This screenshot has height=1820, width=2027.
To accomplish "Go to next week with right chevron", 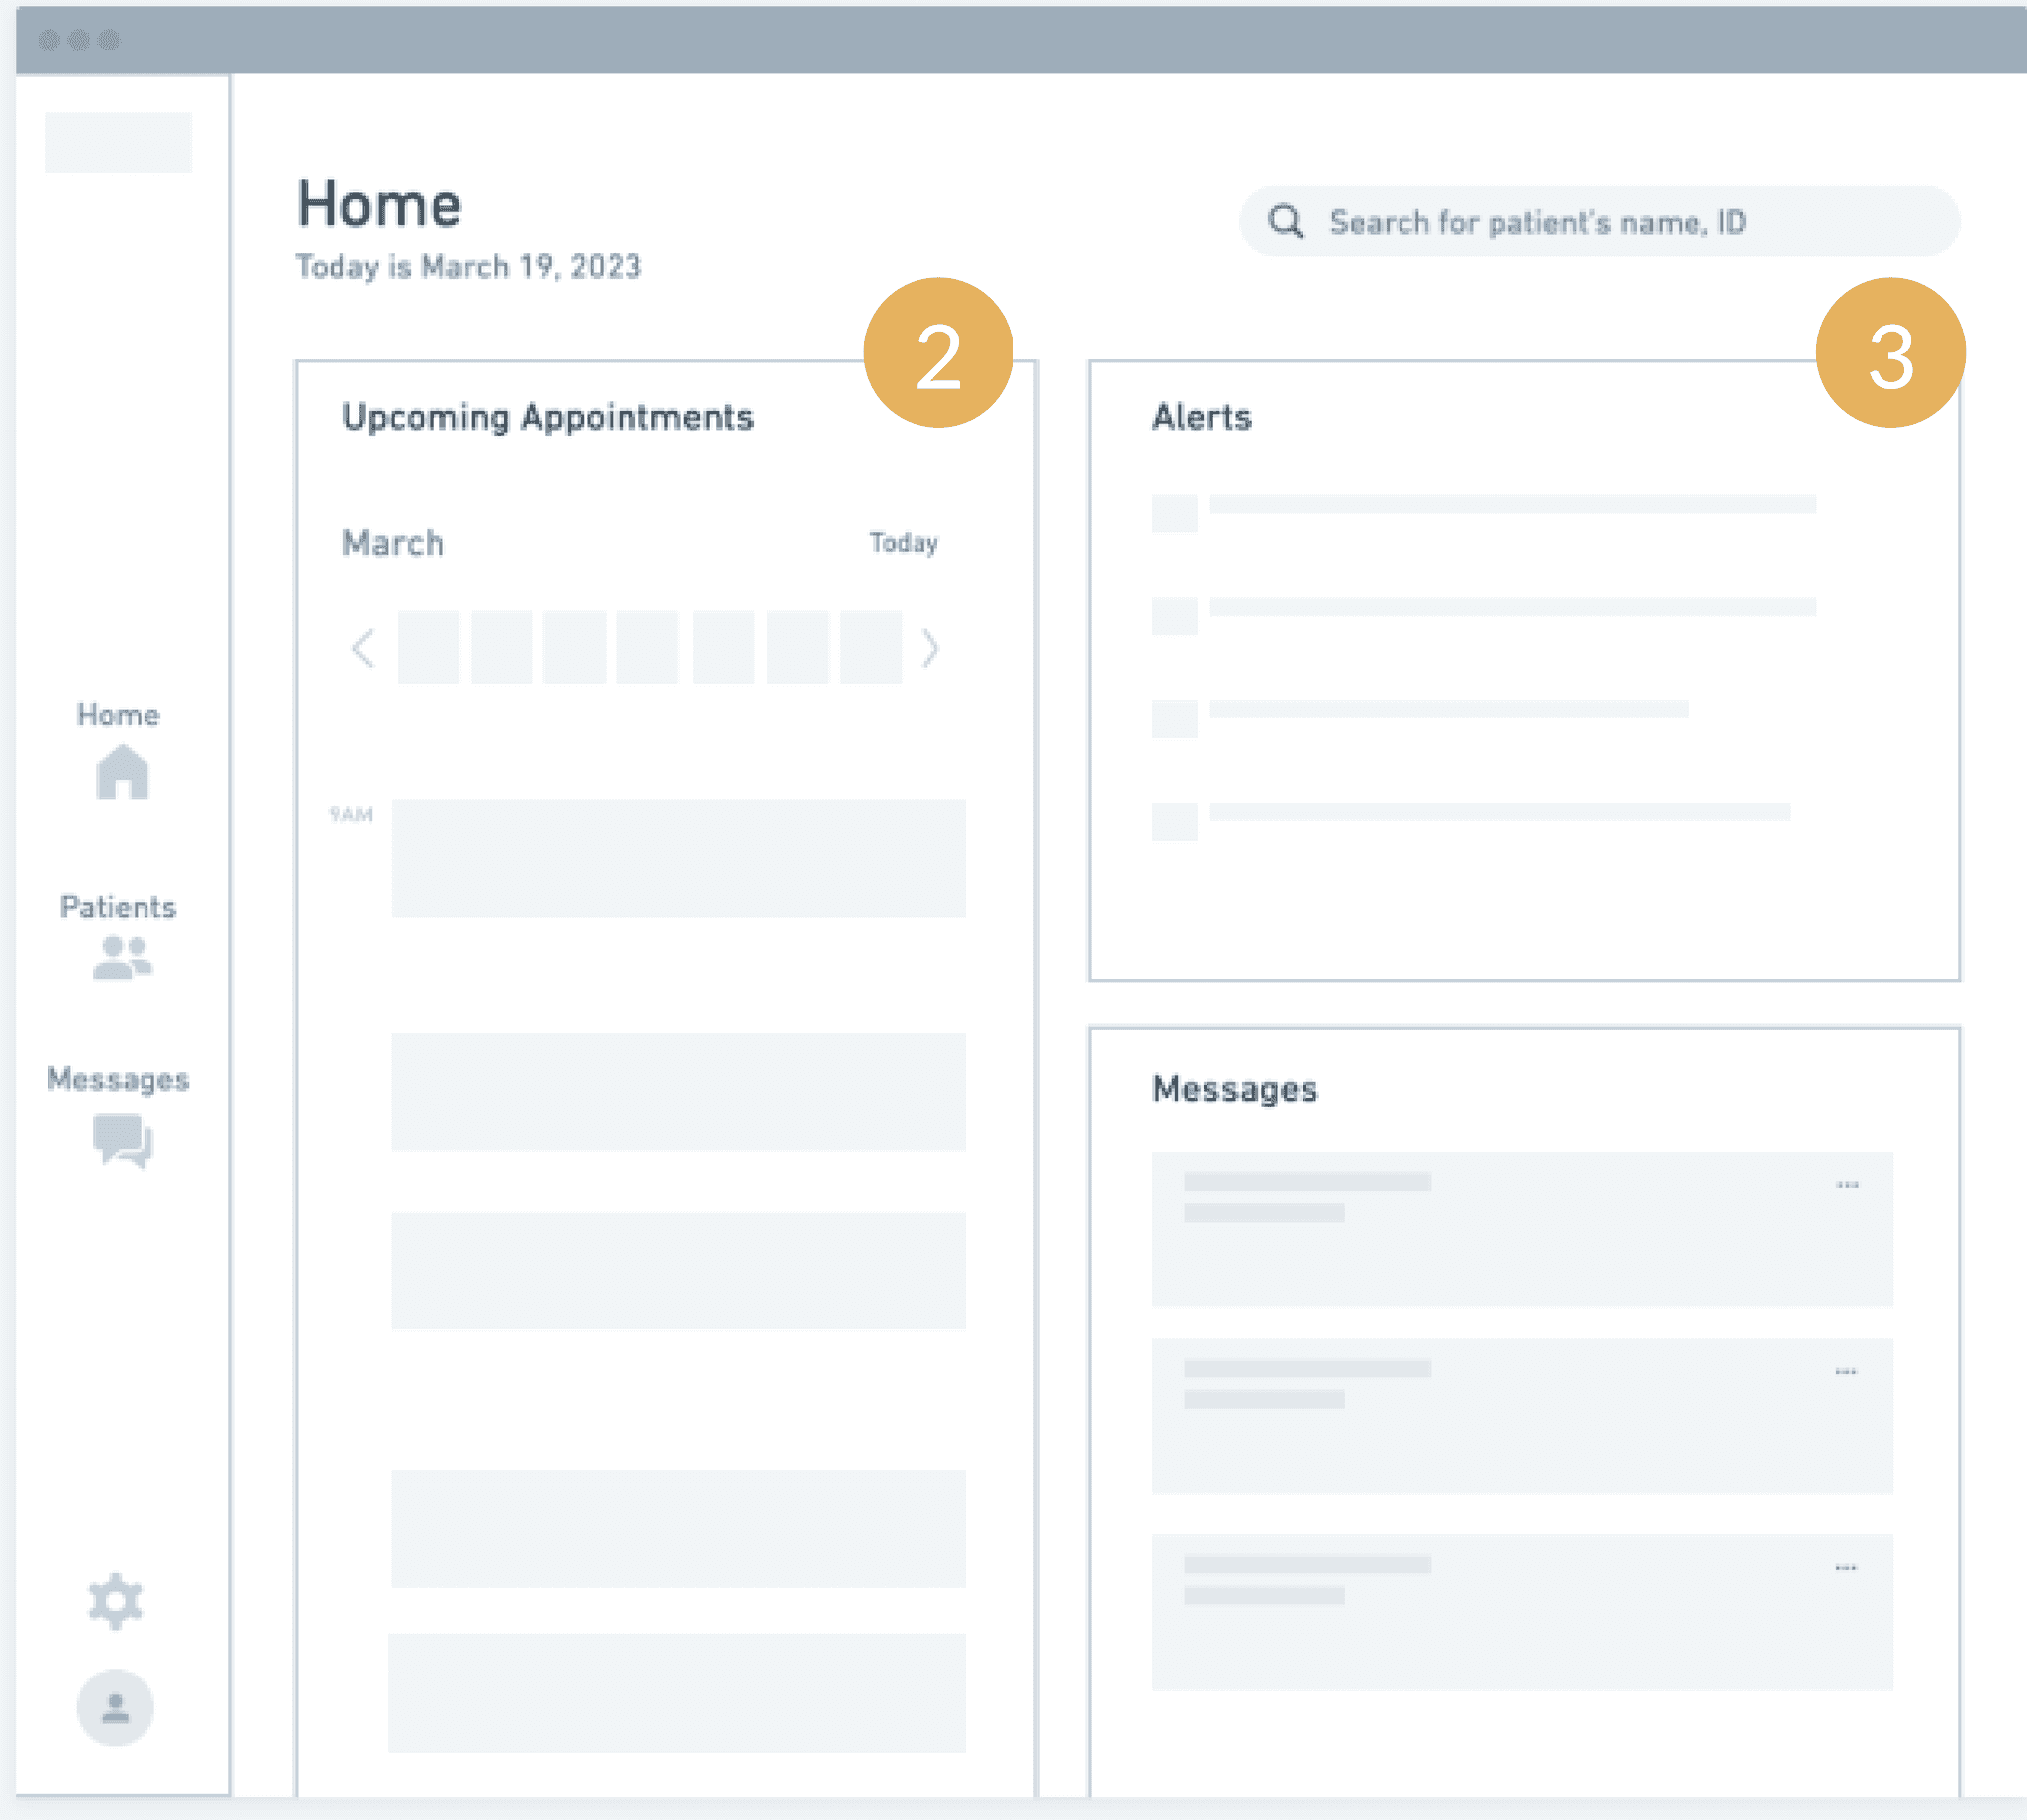I will click(x=930, y=648).
